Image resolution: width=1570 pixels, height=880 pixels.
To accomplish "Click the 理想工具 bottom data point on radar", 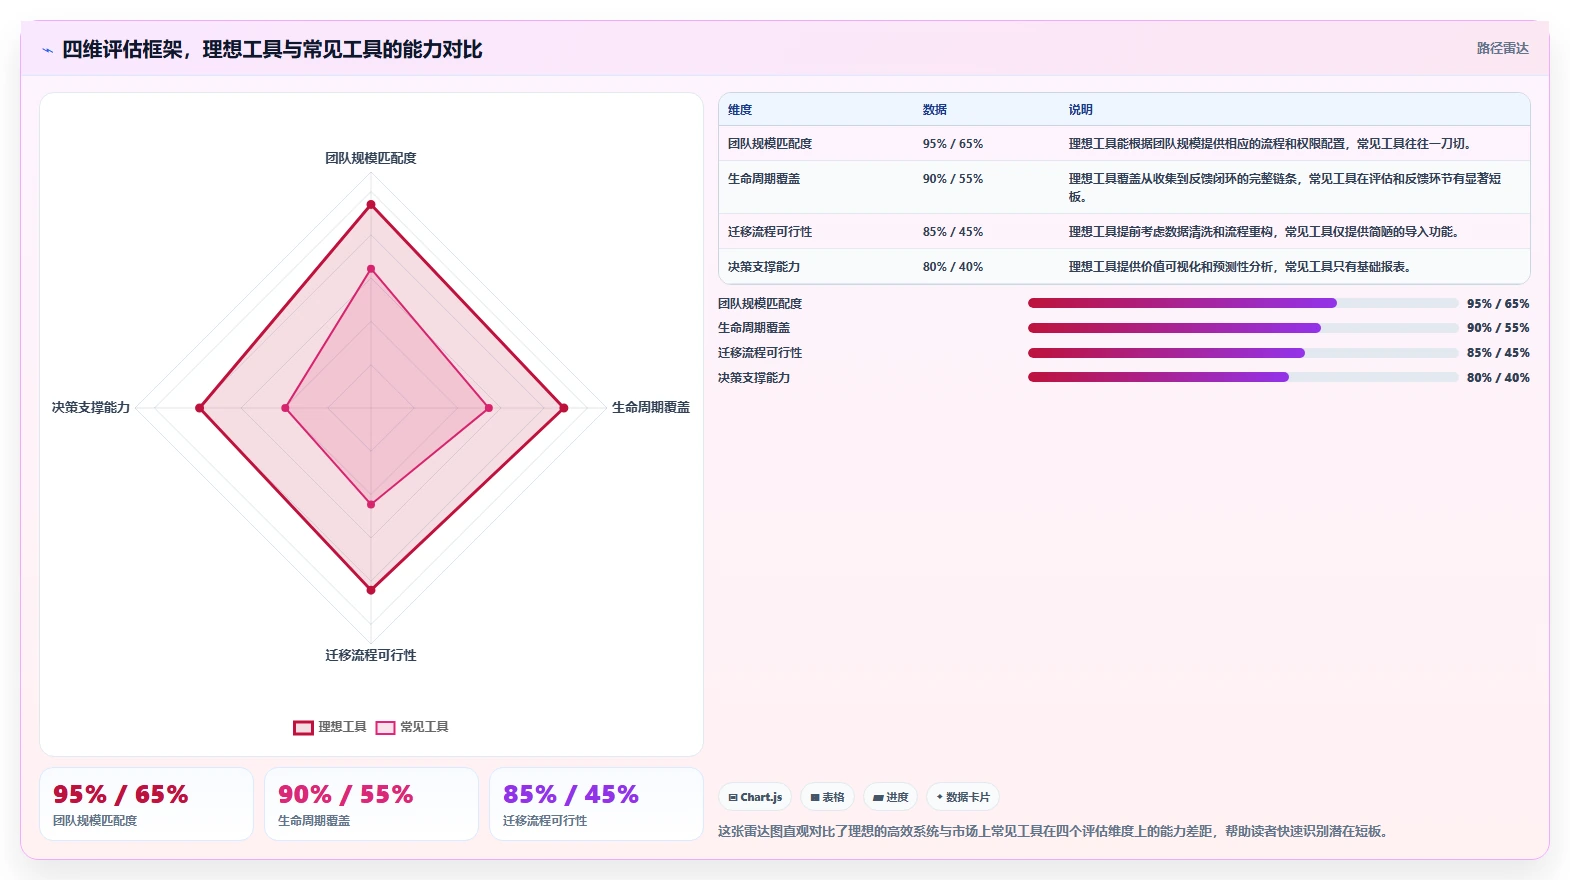I will (x=371, y=590).
